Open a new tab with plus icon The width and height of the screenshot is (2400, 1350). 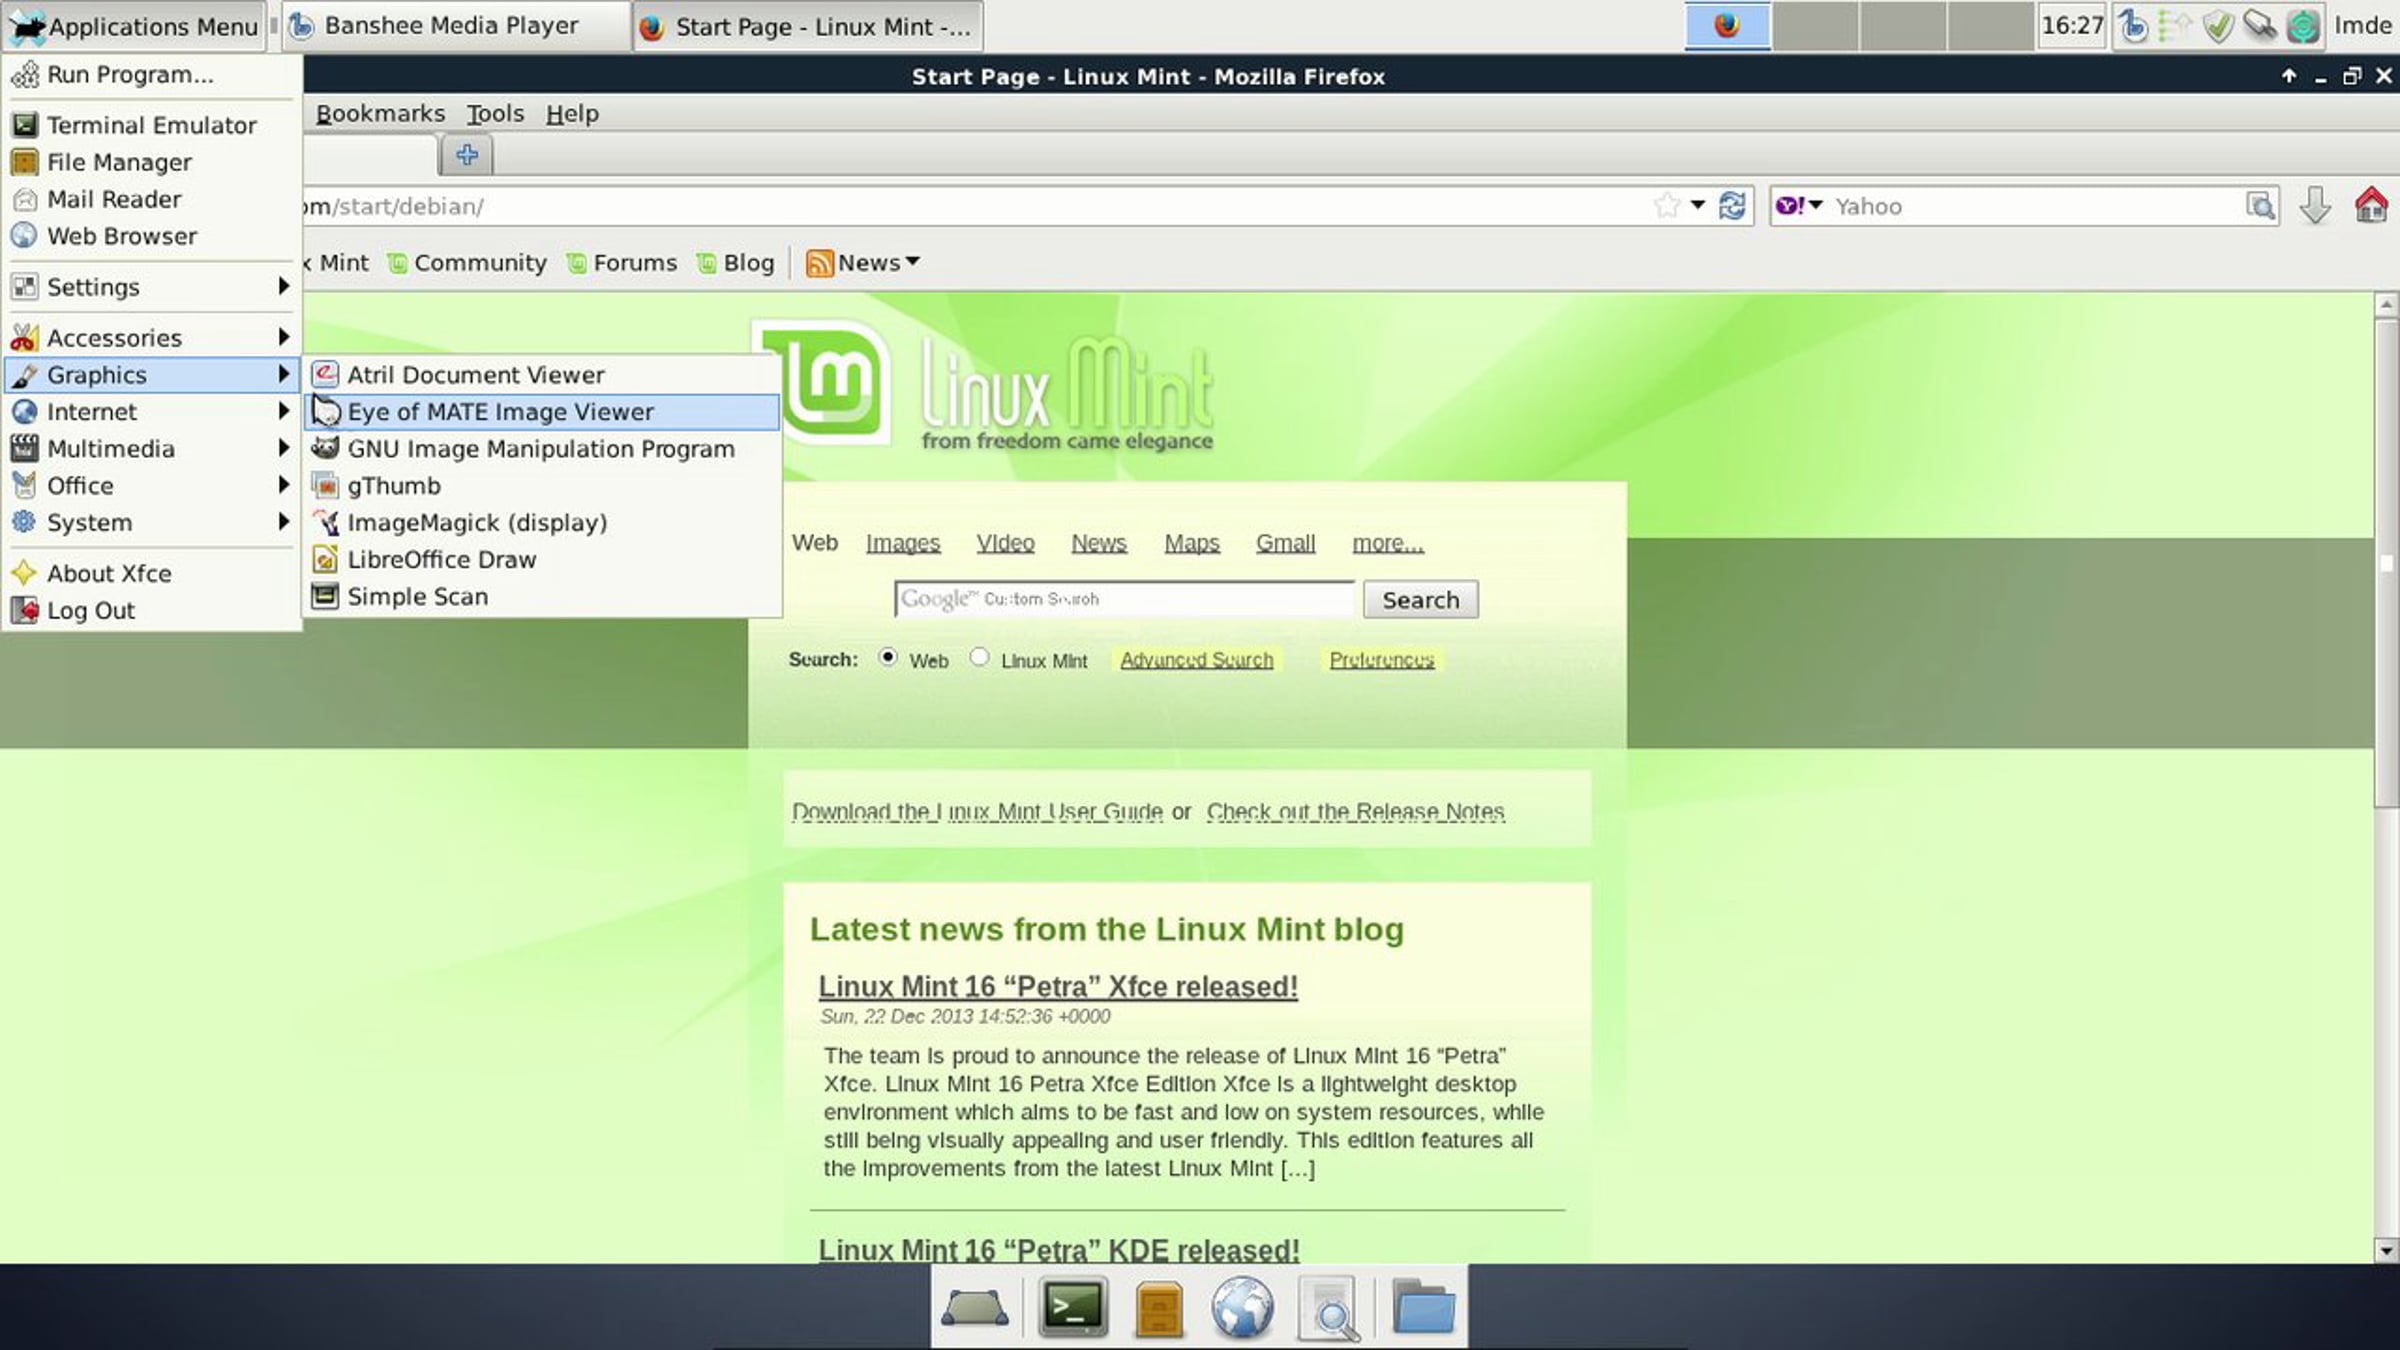tap(467, 155)
